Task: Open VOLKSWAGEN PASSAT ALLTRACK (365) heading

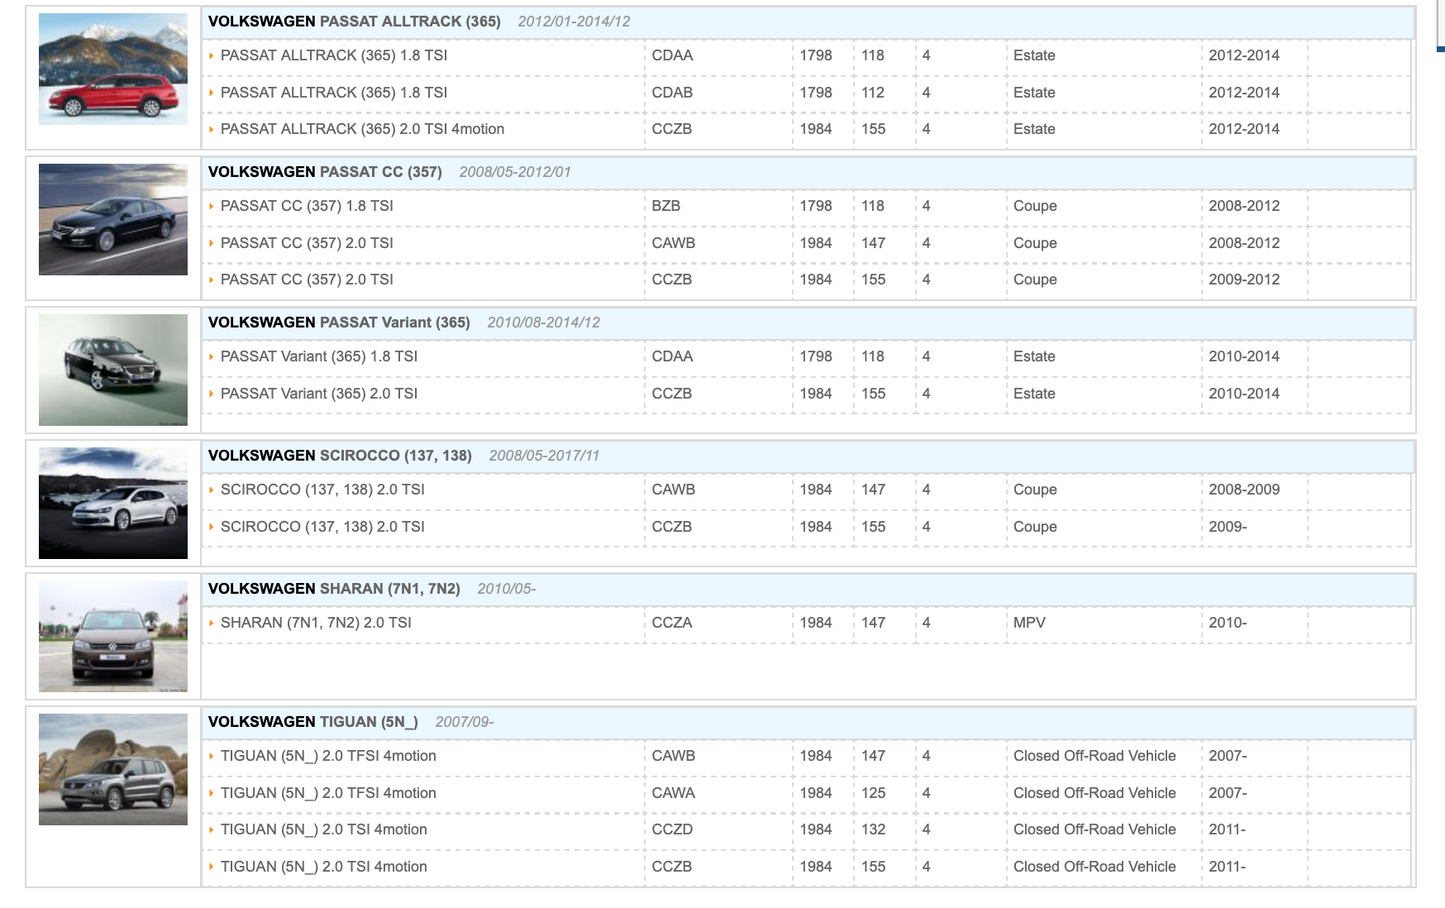Action: coord(354,21)
